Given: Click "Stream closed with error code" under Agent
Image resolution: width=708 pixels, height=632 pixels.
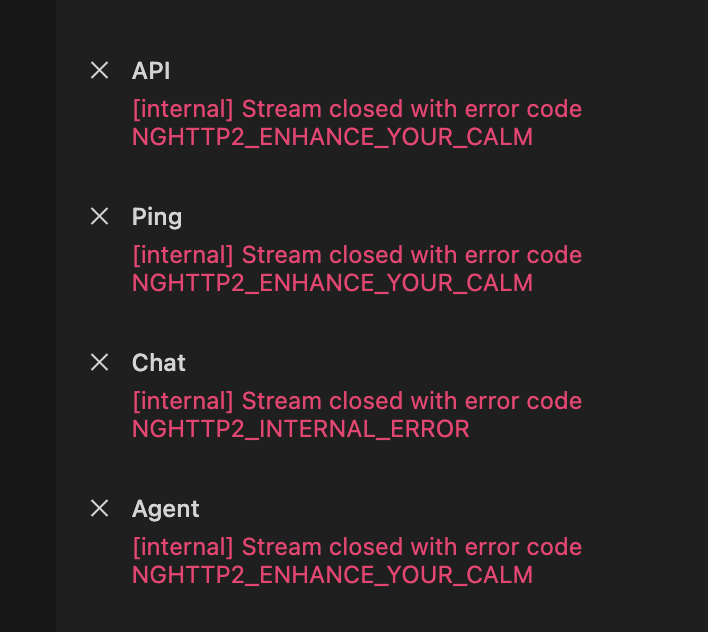Looking at the screenshot, I should coord(411,547).
